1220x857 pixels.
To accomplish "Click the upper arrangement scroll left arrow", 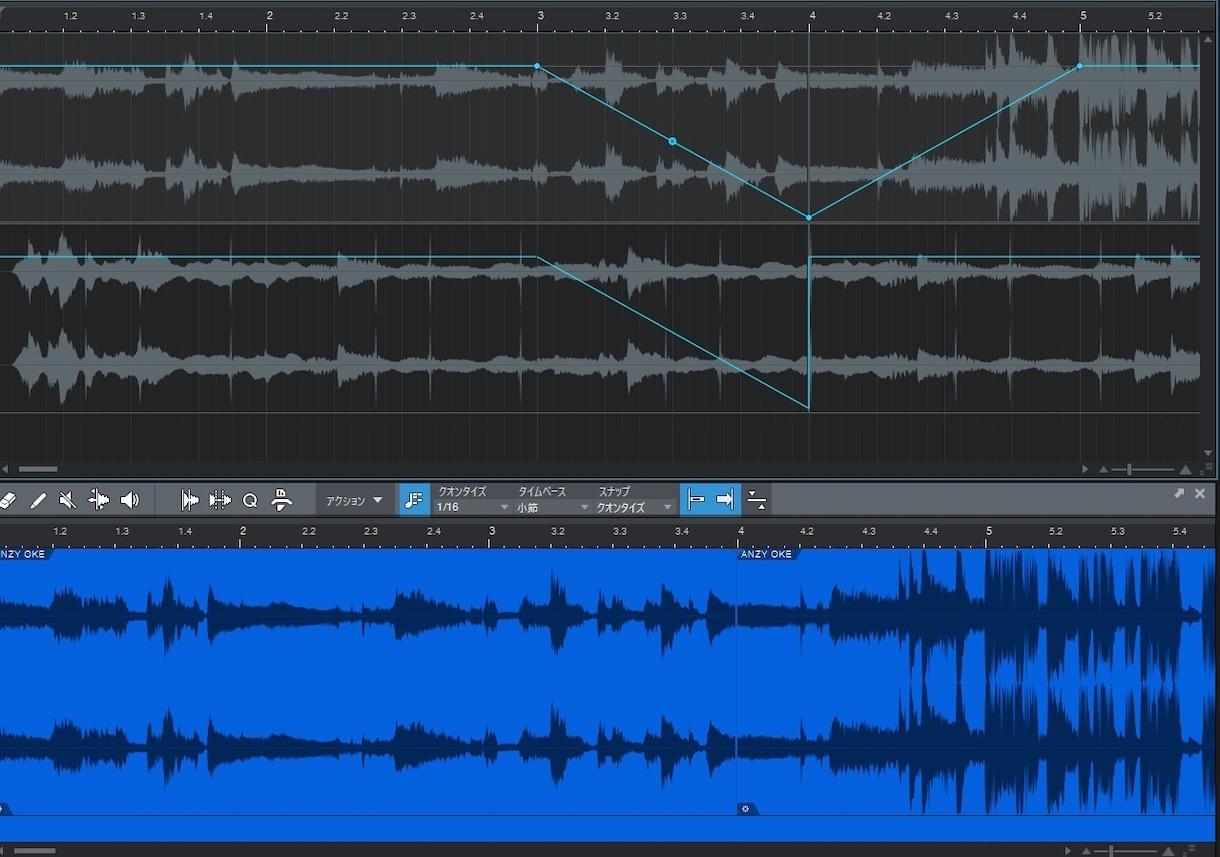I will pyautogui.click(x=5, y=469).
